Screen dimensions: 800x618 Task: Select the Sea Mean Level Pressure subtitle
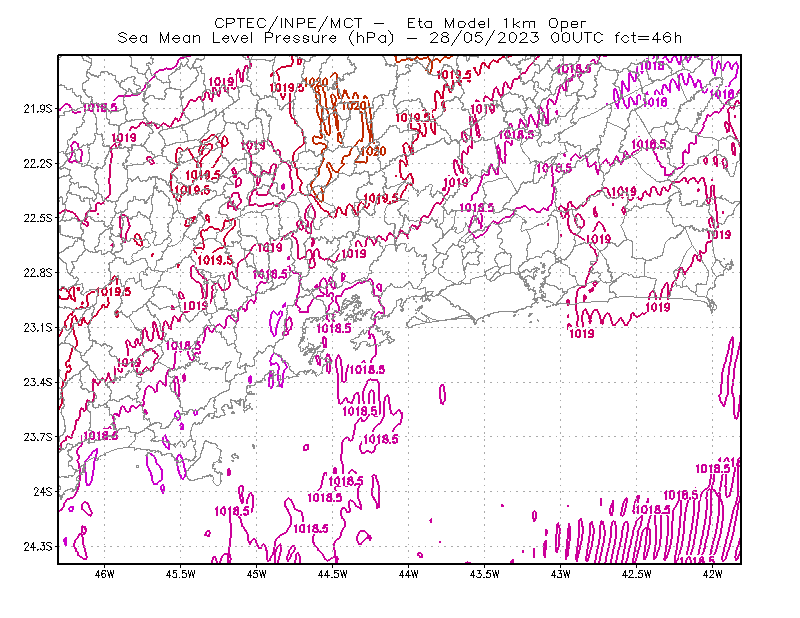point(399,38)
